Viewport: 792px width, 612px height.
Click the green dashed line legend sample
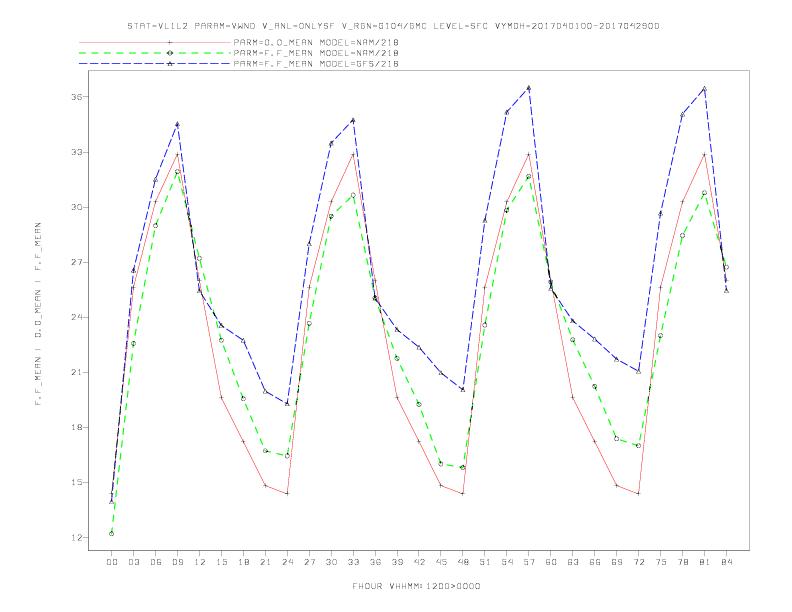click(x=155, y=53)
